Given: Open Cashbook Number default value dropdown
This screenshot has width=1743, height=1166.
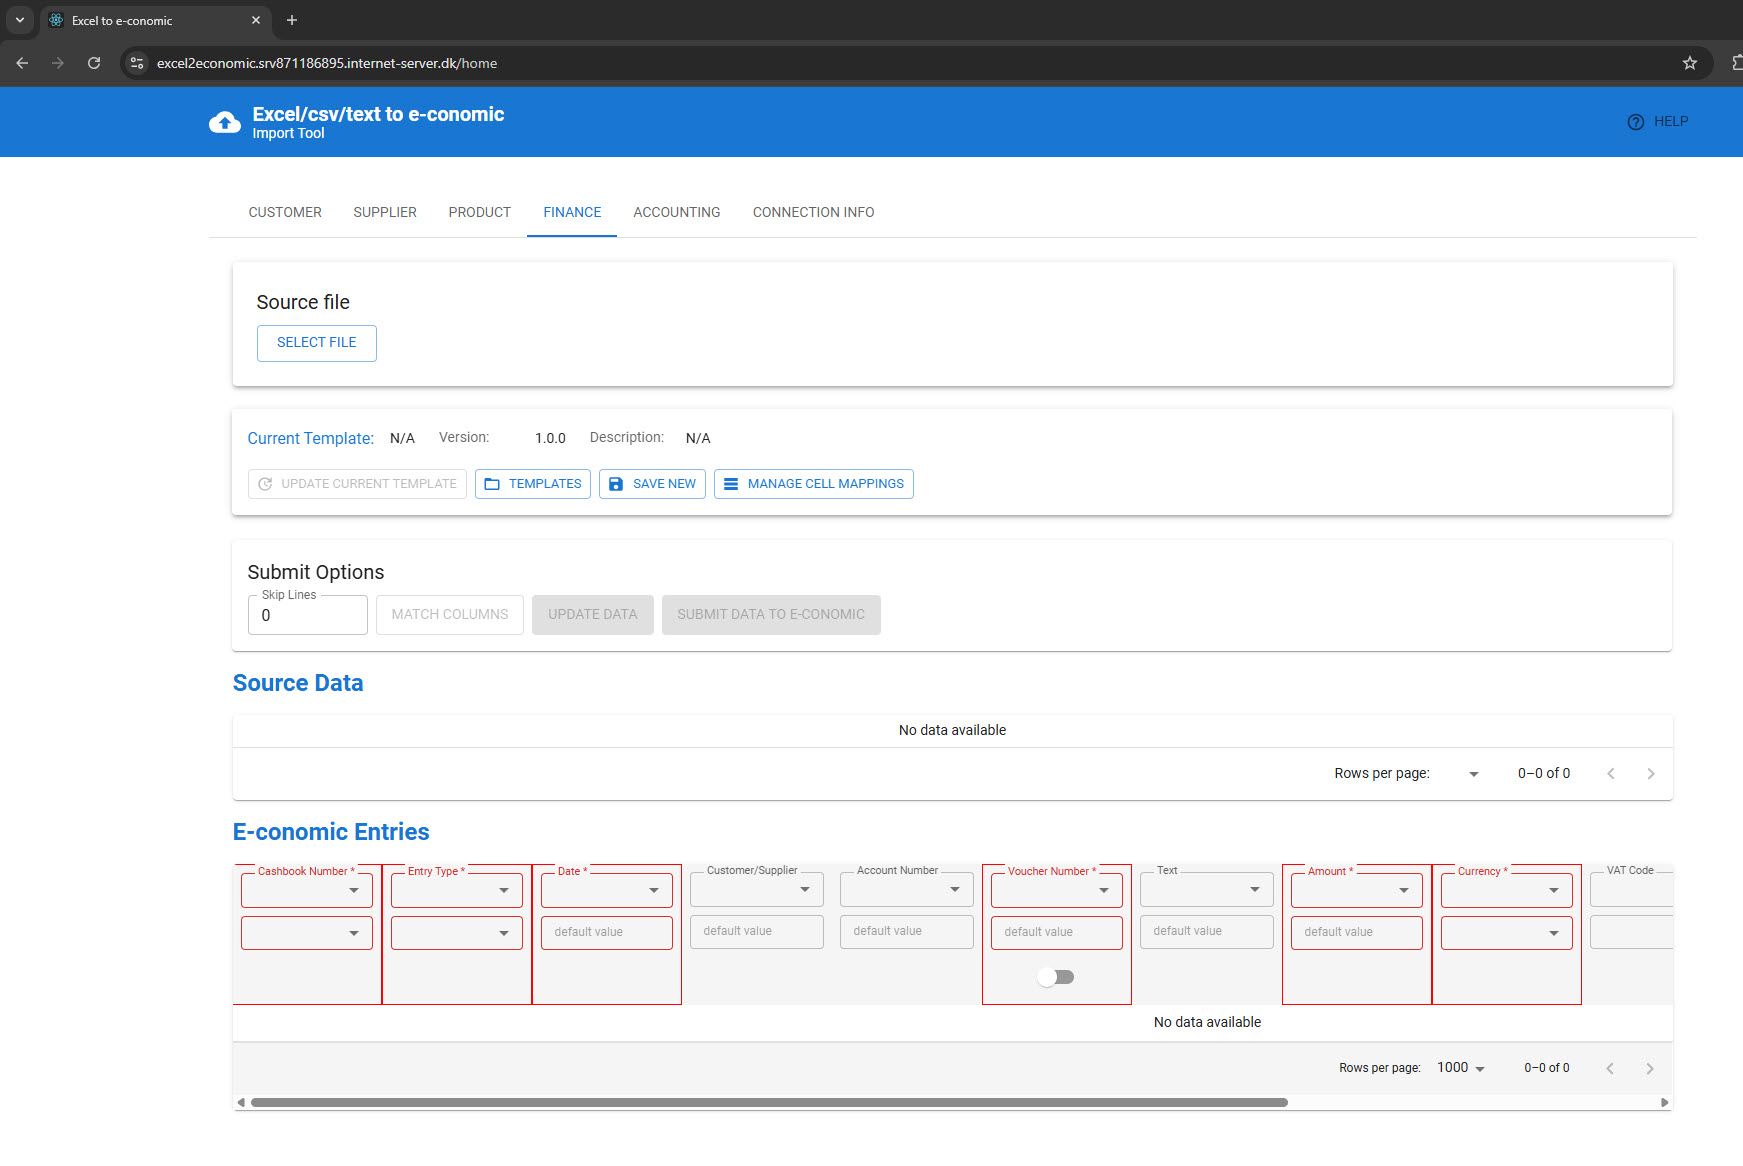Looking at the screenshot, I should 307,933.
